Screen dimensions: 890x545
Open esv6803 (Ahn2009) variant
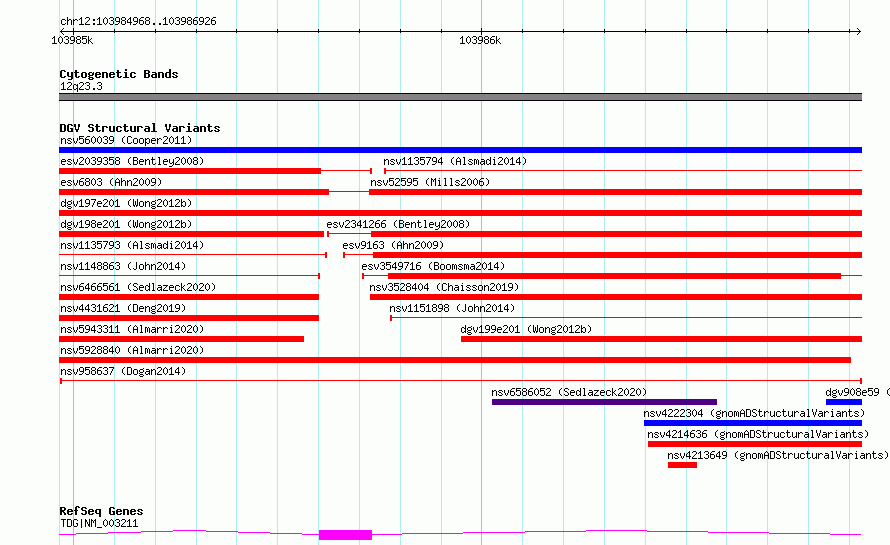tap(111, 182)
